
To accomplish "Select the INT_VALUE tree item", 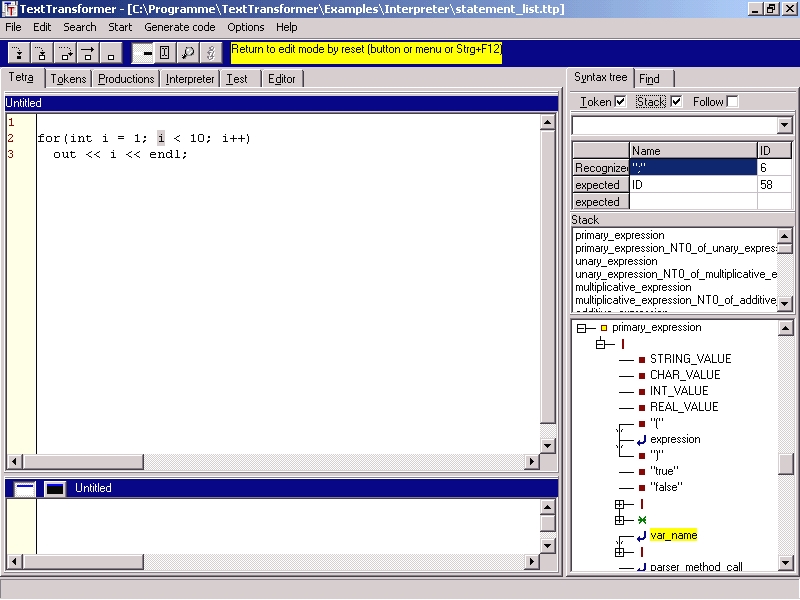I will point(679,391).
